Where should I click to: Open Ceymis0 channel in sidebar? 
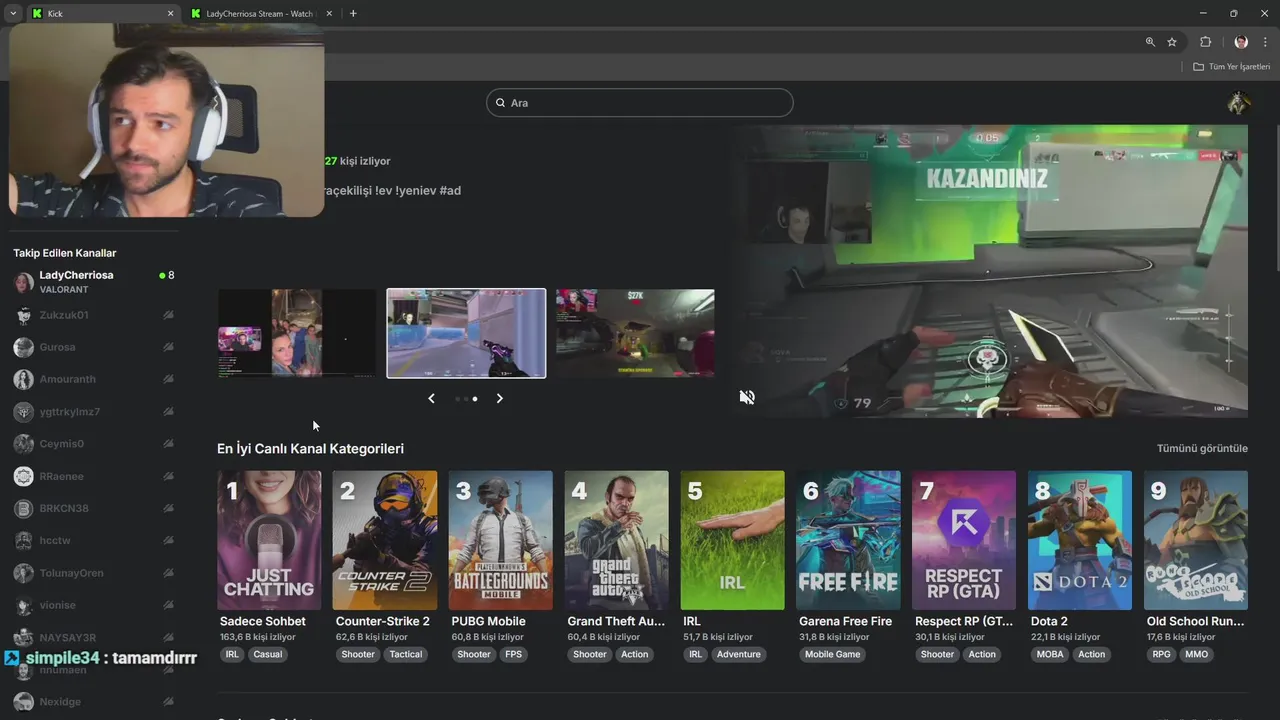[94, 444]
